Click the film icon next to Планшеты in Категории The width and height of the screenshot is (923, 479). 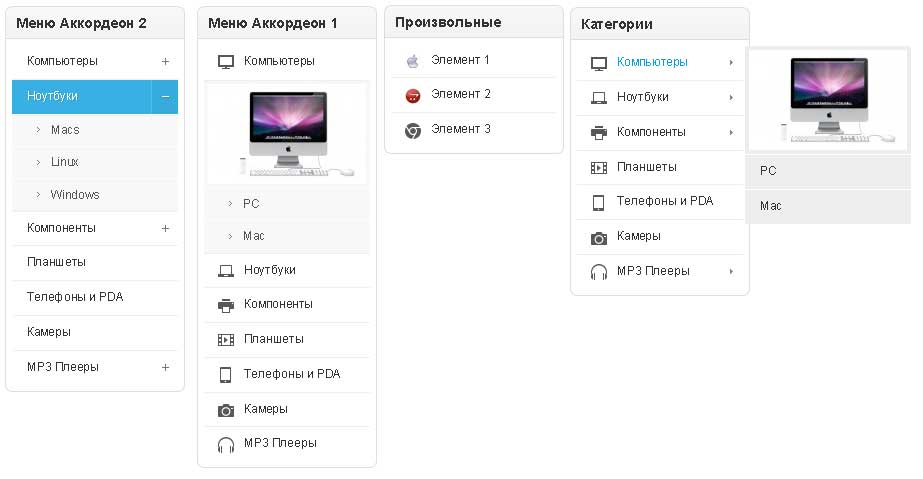[599, 167]
